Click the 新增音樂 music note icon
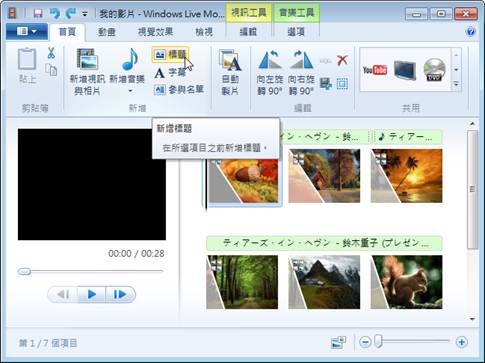This screenshot has width=485, height=363. (130, 59)
